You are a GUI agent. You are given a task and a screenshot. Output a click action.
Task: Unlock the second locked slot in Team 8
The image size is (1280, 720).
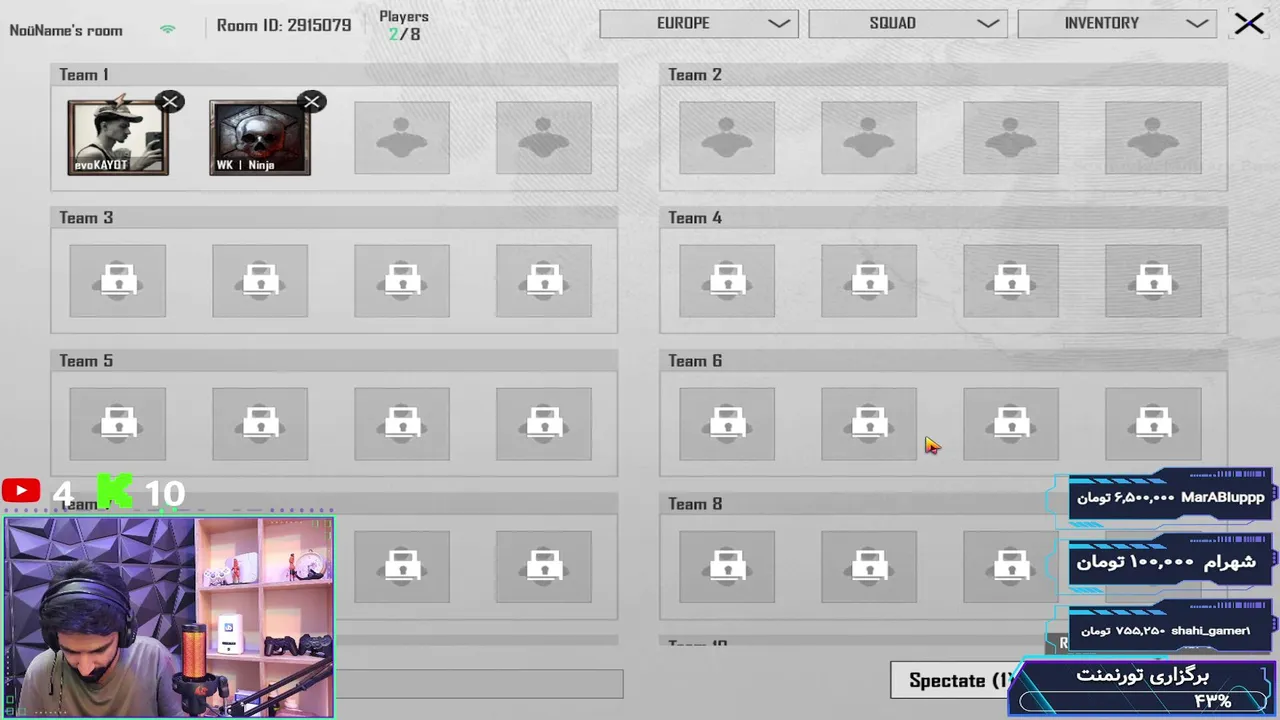pyautogui.click(x=869, y=567)
